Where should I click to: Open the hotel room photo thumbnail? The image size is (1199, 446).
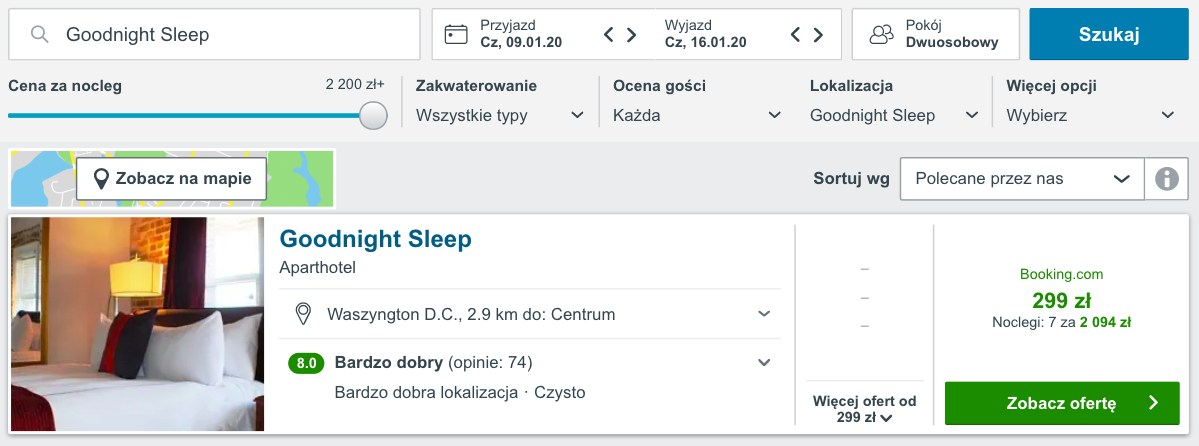click(138, 324)
